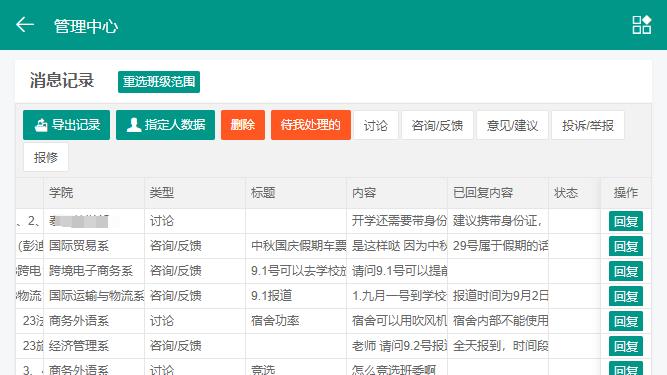Screen dimensions: 667x375
Task: Click the 操作 column header
Action: click(x=626, y=193)
